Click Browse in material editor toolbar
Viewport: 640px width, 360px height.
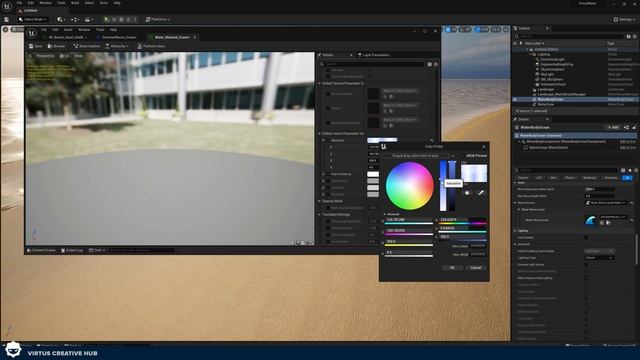point(57,46)
